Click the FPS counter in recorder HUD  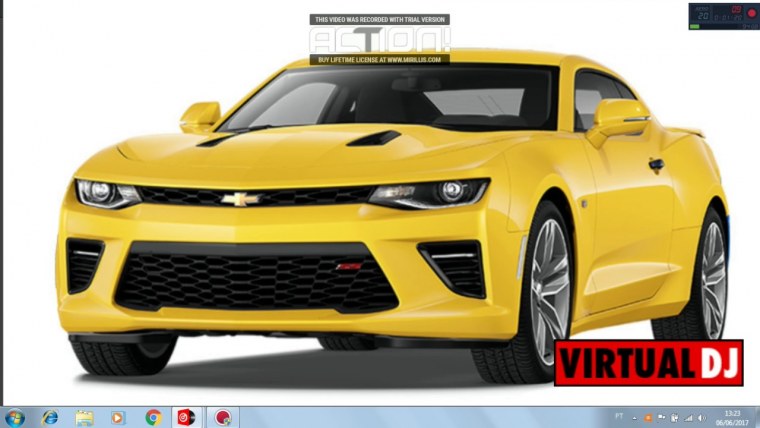(703, 17)
